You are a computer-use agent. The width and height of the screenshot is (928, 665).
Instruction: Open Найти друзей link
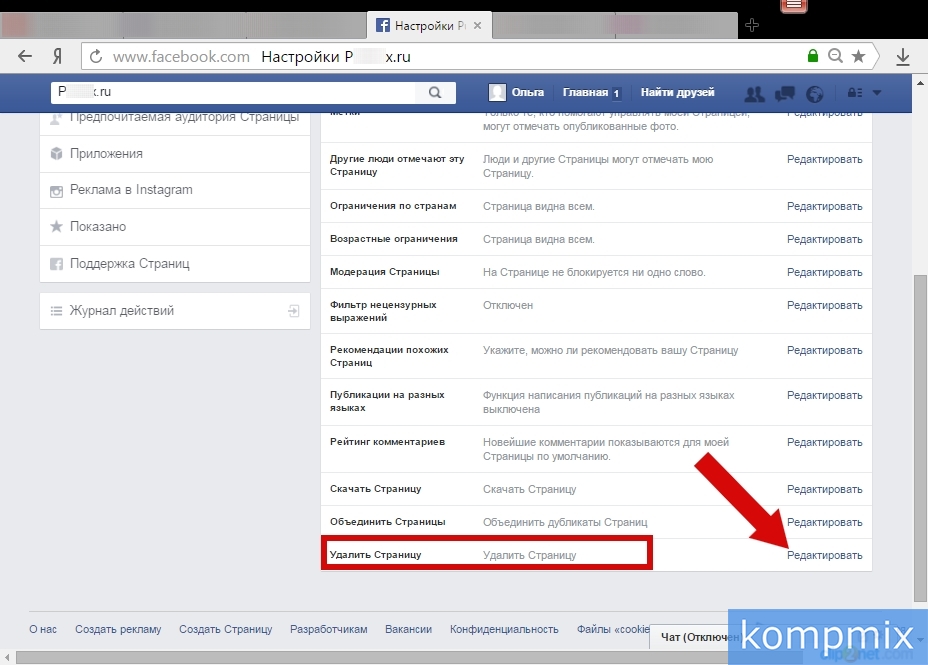coord(677,92)
